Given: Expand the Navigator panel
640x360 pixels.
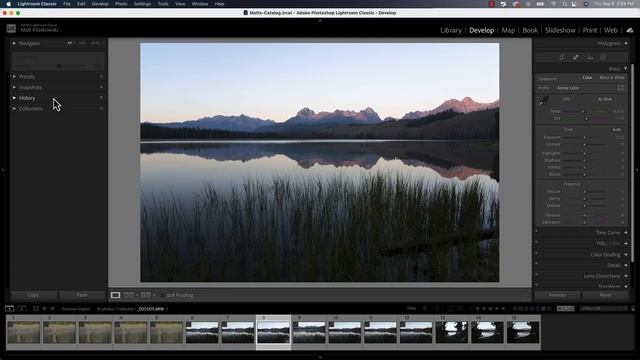Looking at the screenshot, I should point(14,43).
